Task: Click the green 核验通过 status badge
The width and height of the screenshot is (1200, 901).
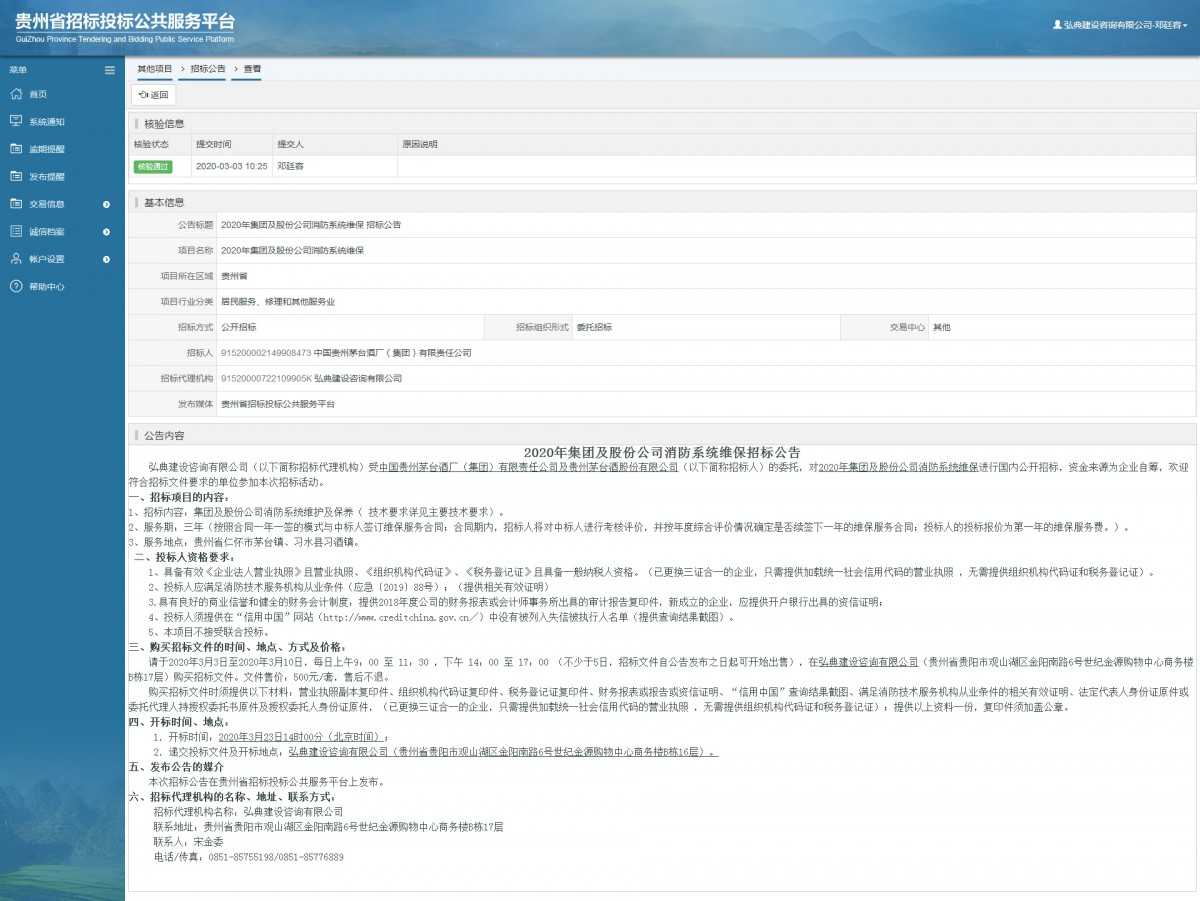Action: [153, 167]
